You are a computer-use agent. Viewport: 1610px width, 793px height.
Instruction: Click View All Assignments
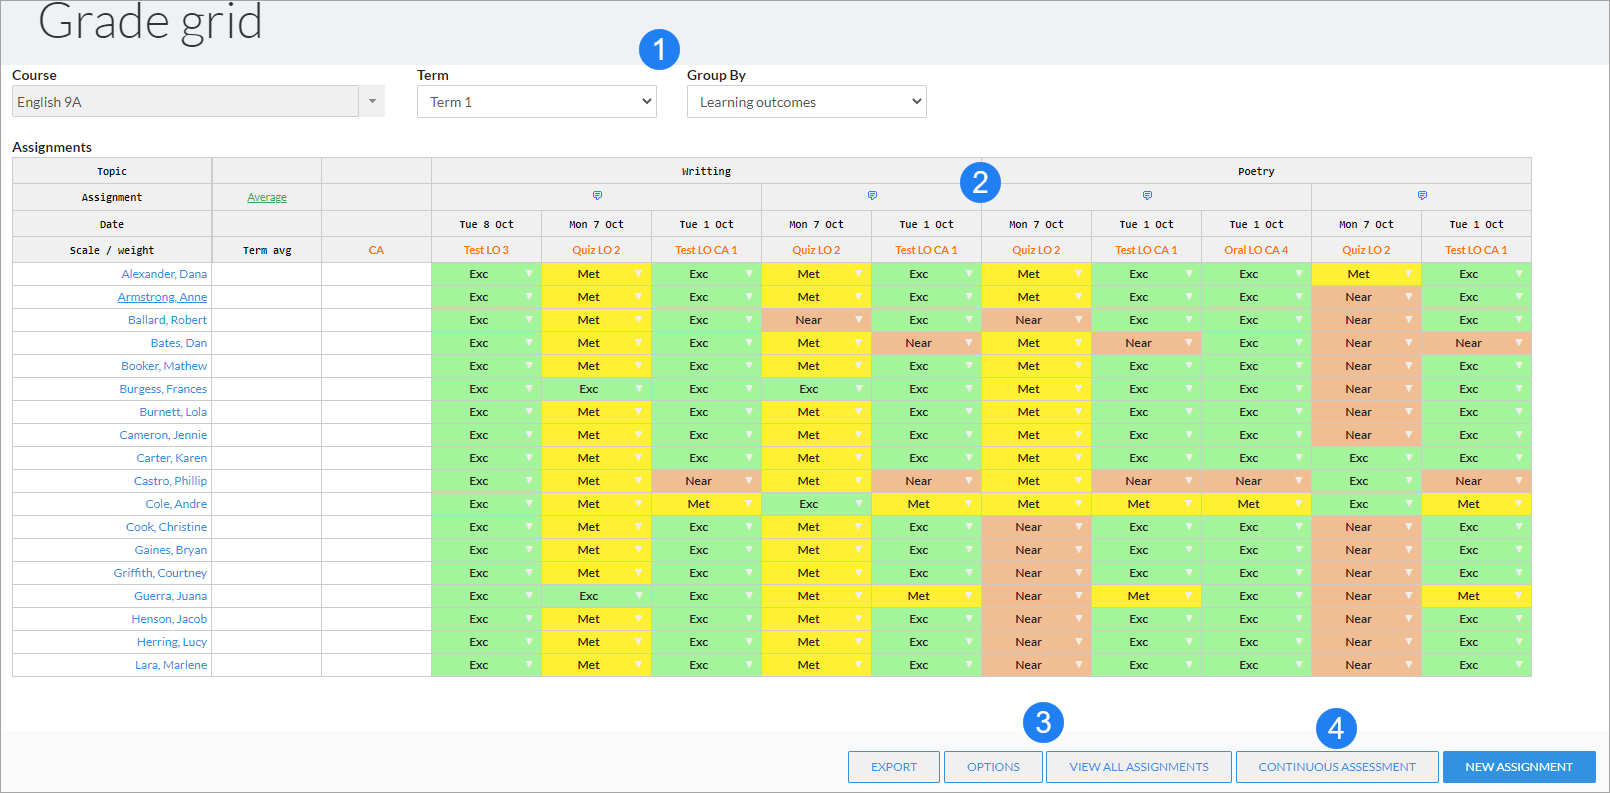(x=1139, y=767)
